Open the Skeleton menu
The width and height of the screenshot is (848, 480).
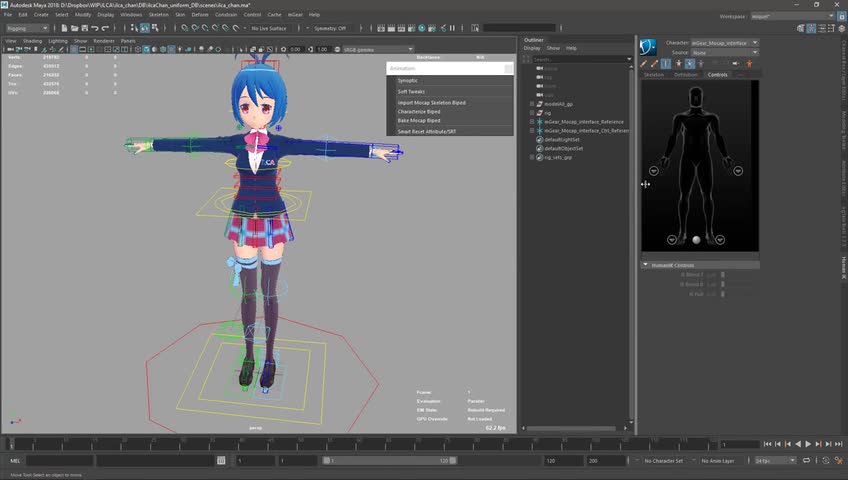pos(158,15)
